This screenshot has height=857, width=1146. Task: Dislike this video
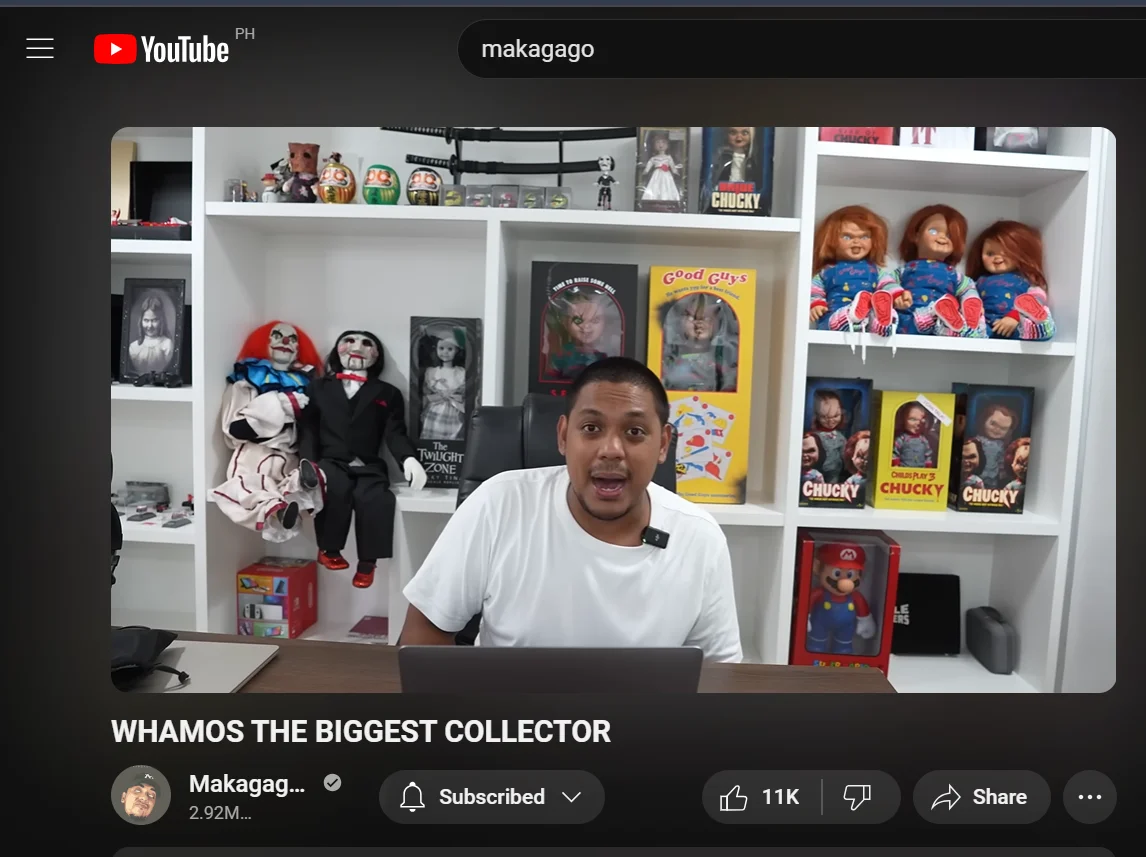coord(860,796)
